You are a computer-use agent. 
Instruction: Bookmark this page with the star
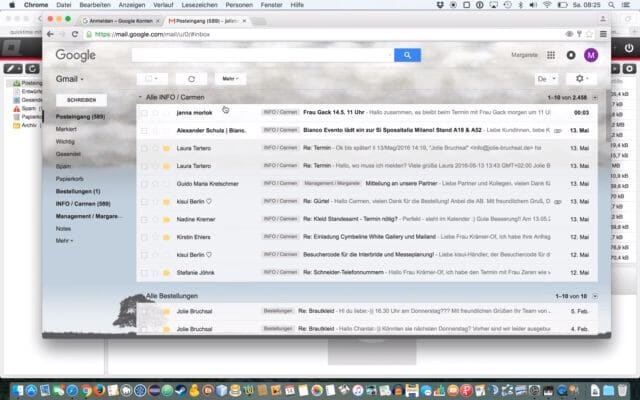(589, 34)
